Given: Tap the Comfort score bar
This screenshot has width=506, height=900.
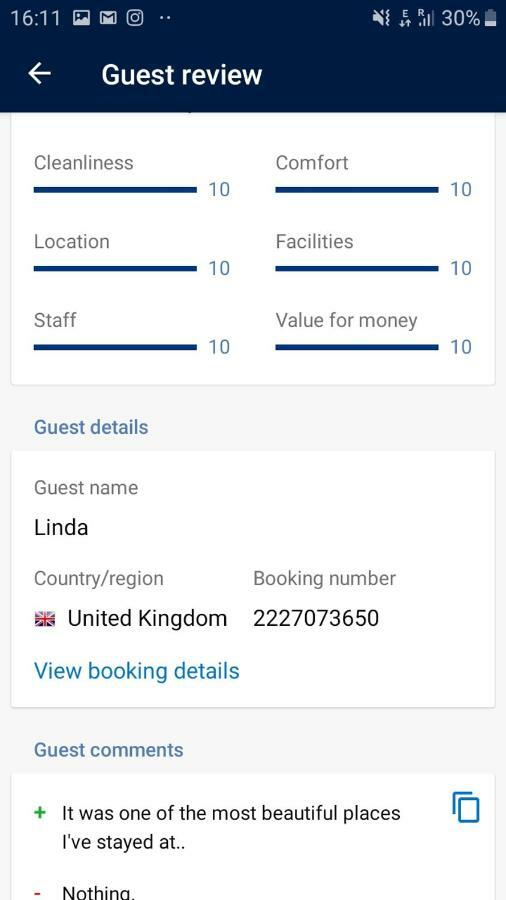Looking at the screenshot, I should coord(357,189).
